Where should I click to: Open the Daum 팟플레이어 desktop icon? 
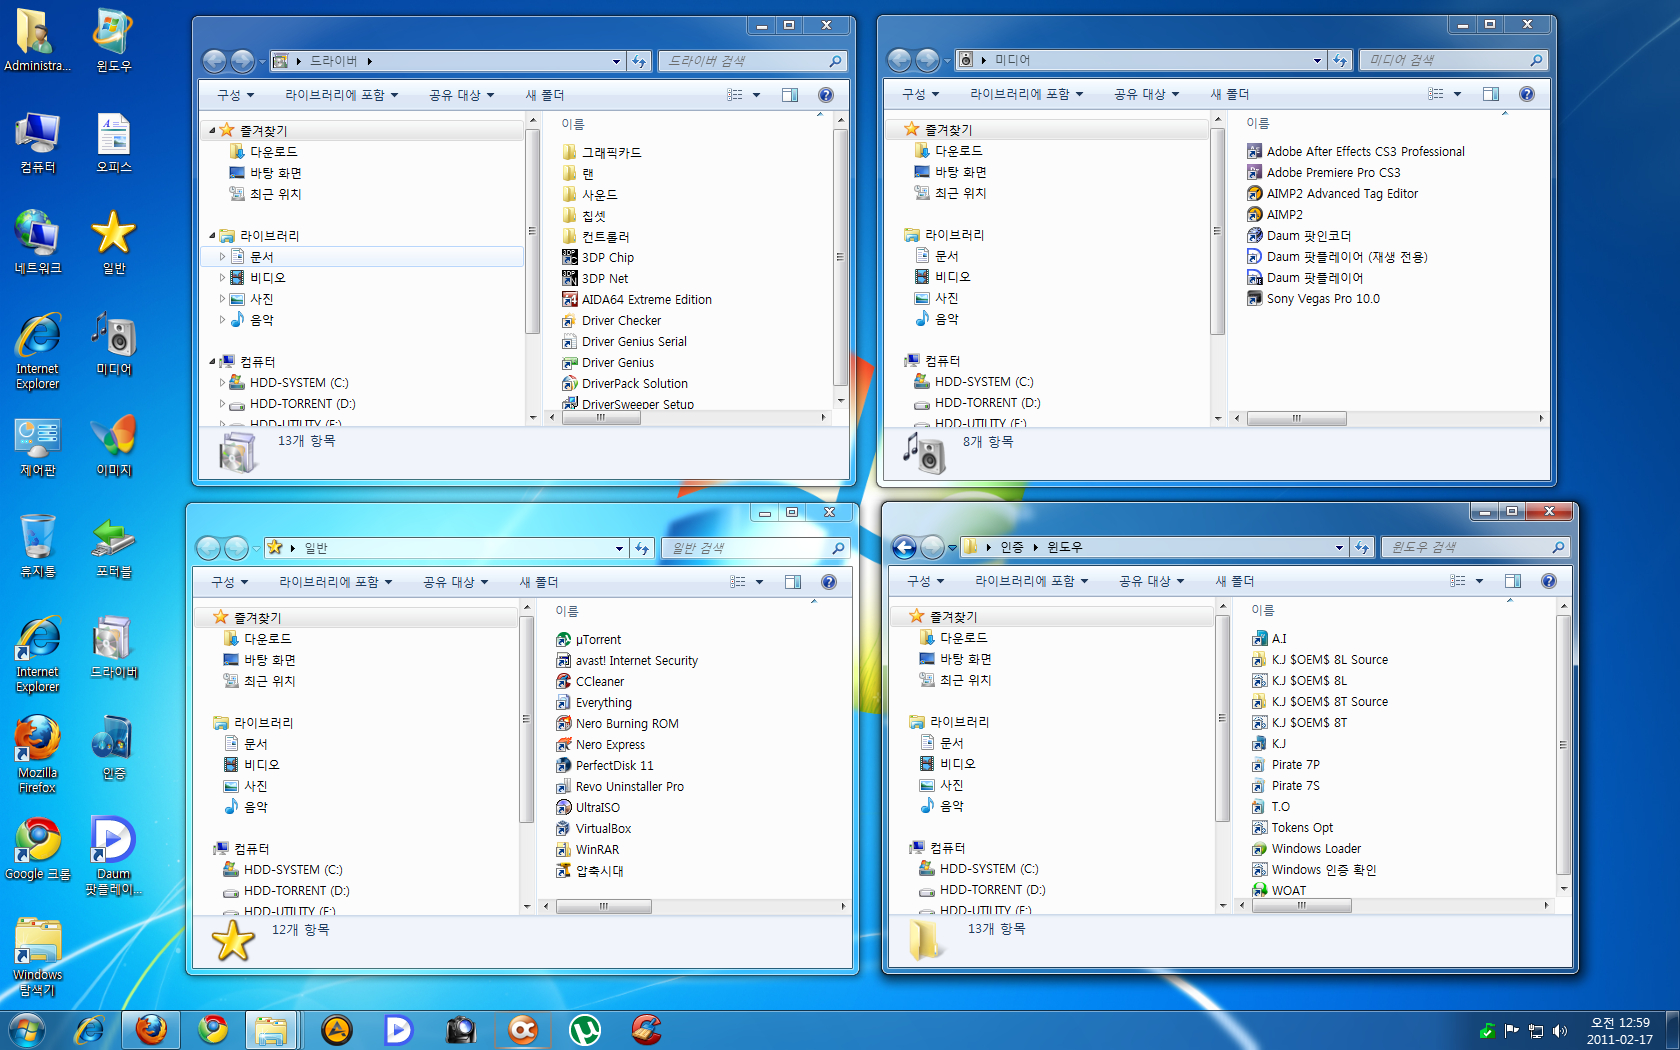113,855
